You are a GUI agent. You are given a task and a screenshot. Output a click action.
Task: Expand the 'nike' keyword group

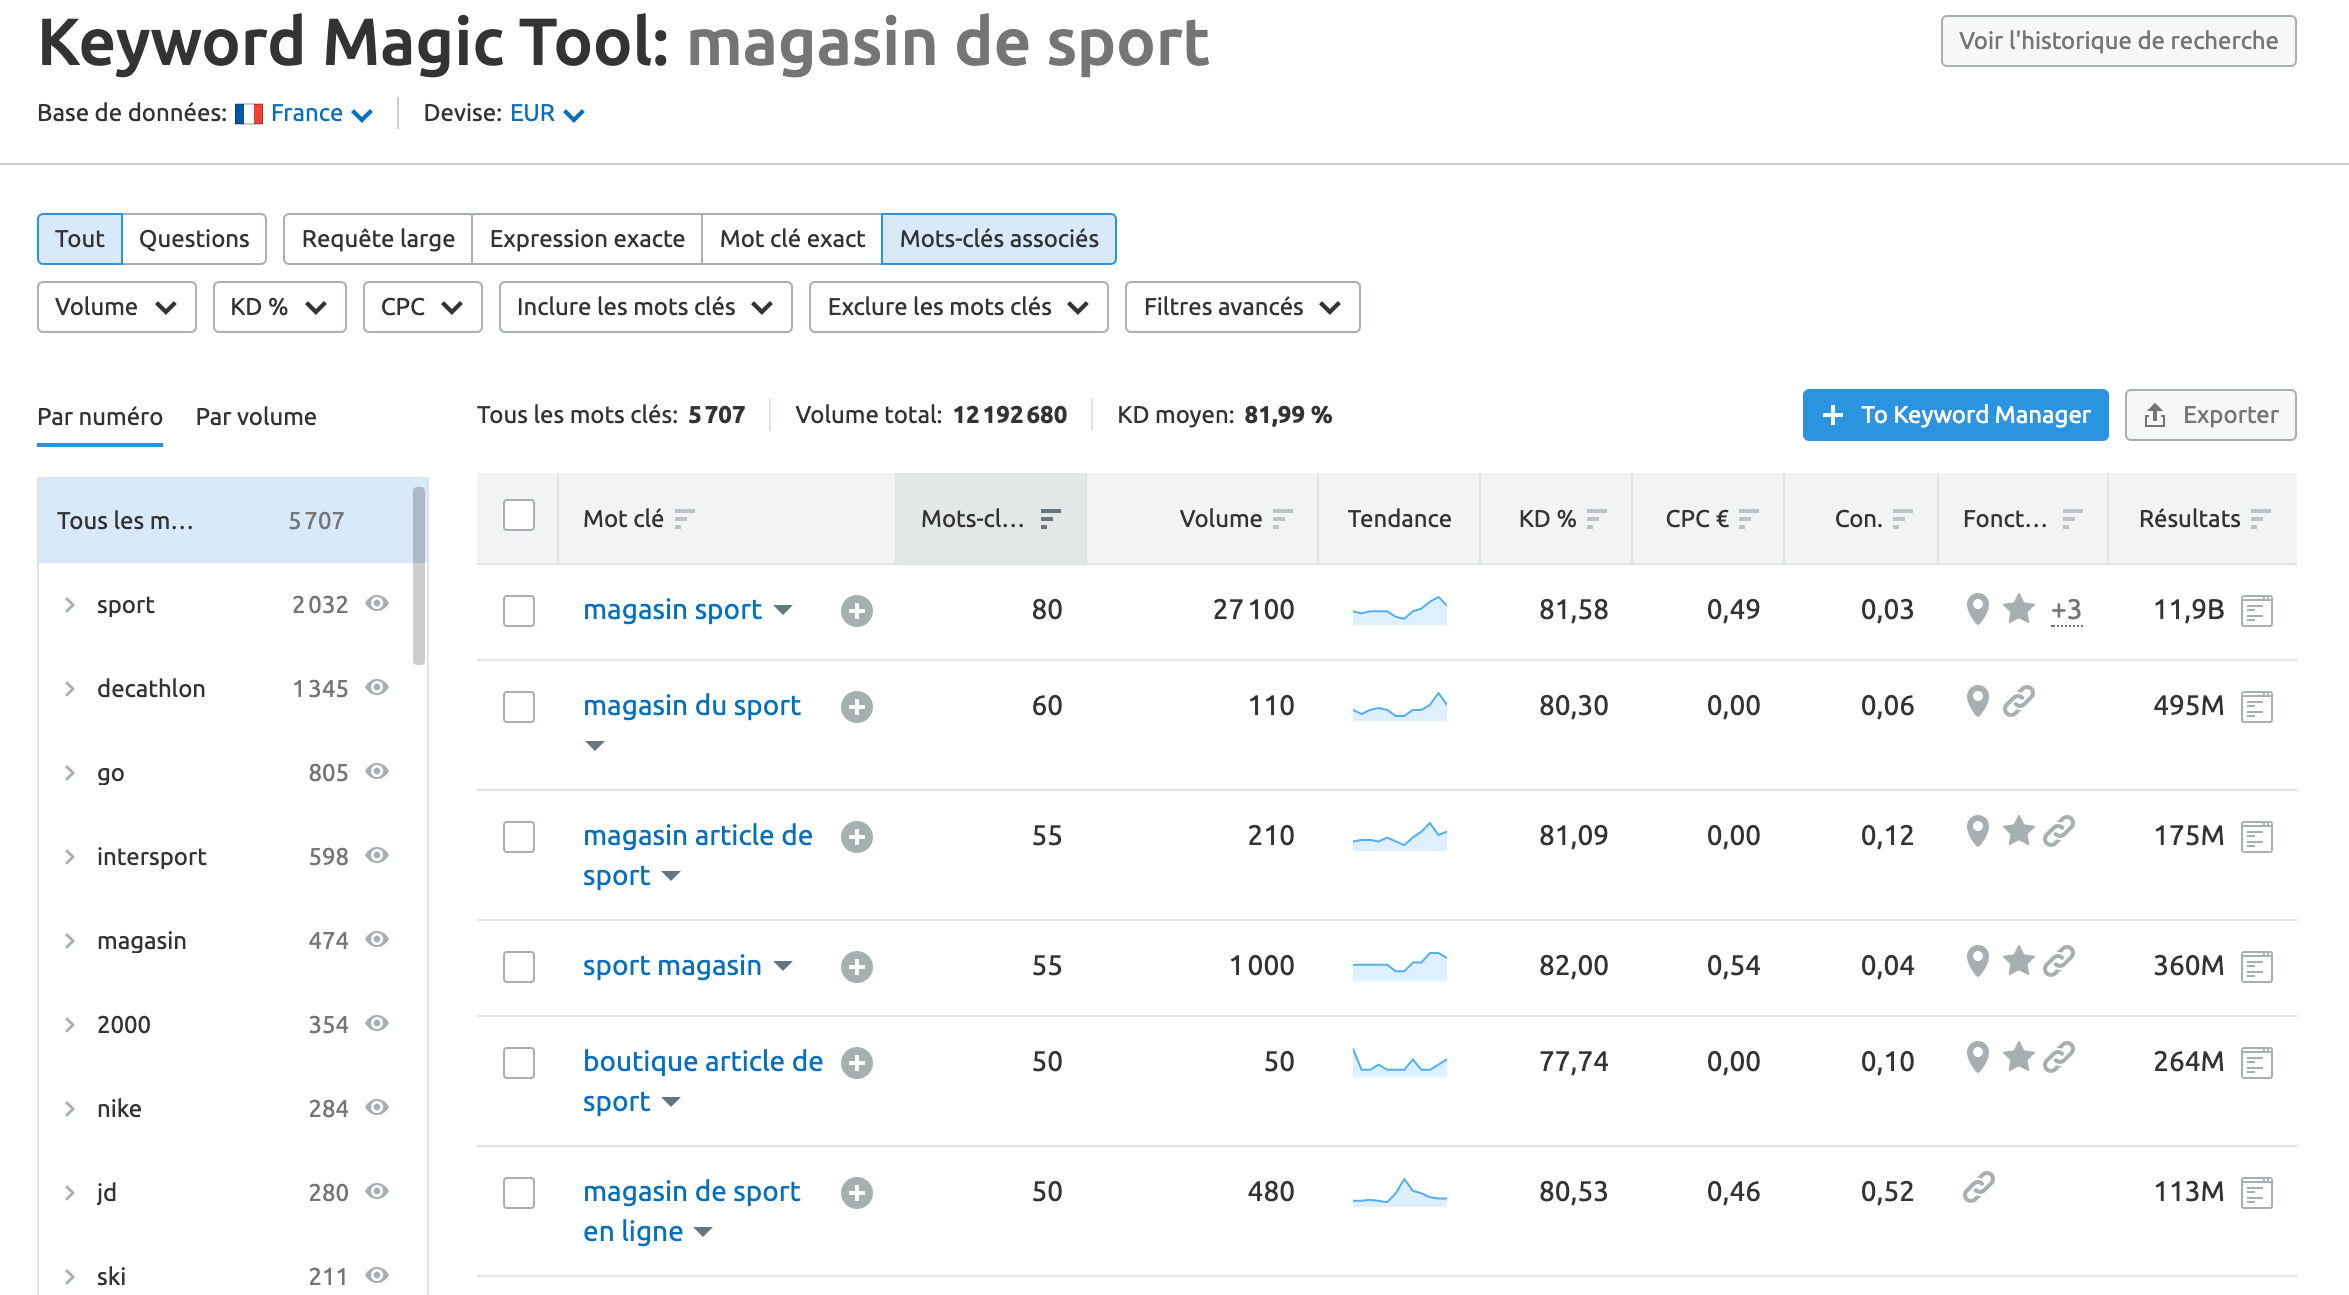click(x=69, y=1109)
